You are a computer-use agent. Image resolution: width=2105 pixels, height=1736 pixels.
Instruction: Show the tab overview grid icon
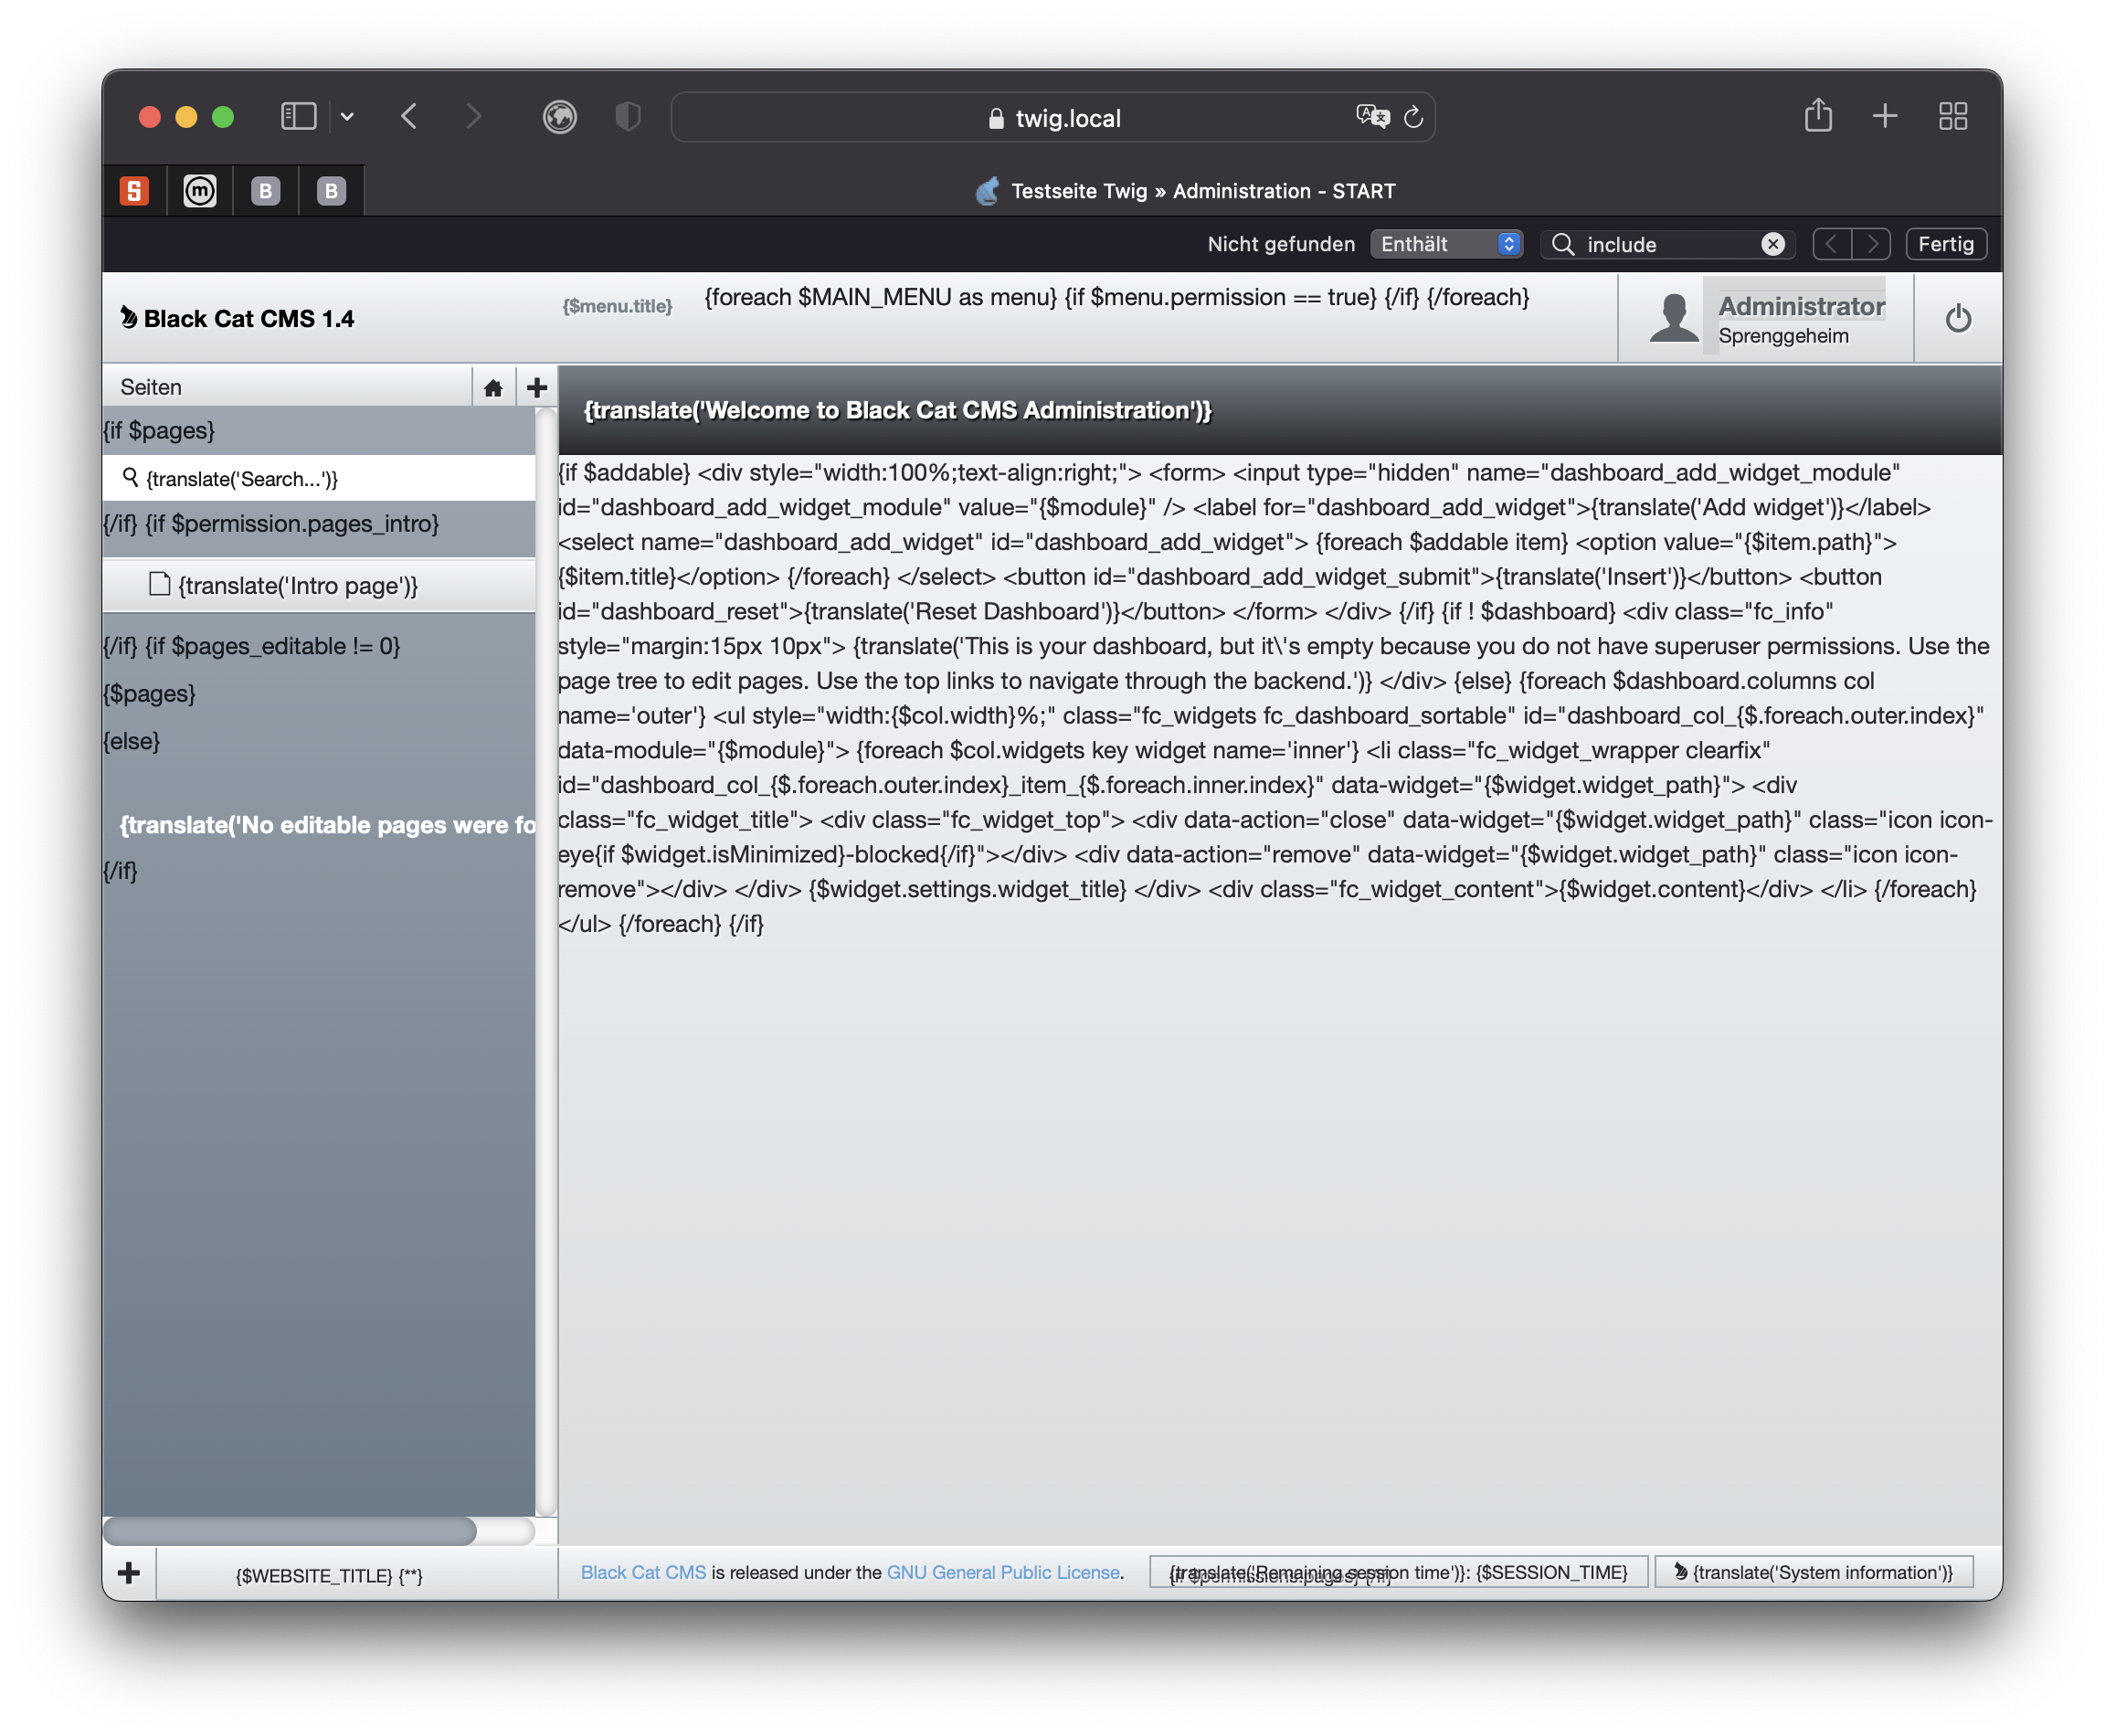point(1952,116)
